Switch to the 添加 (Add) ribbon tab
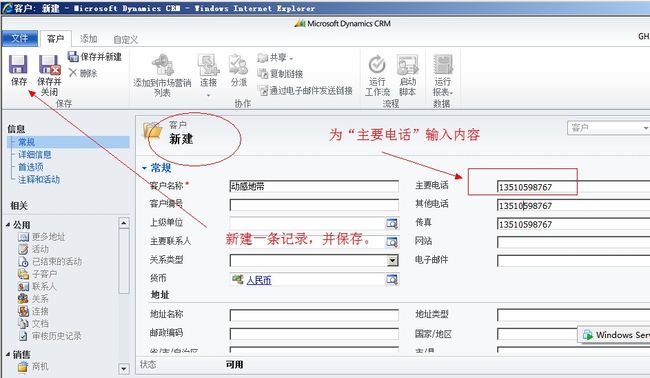The image size is (650, 378). coord(88,39)
